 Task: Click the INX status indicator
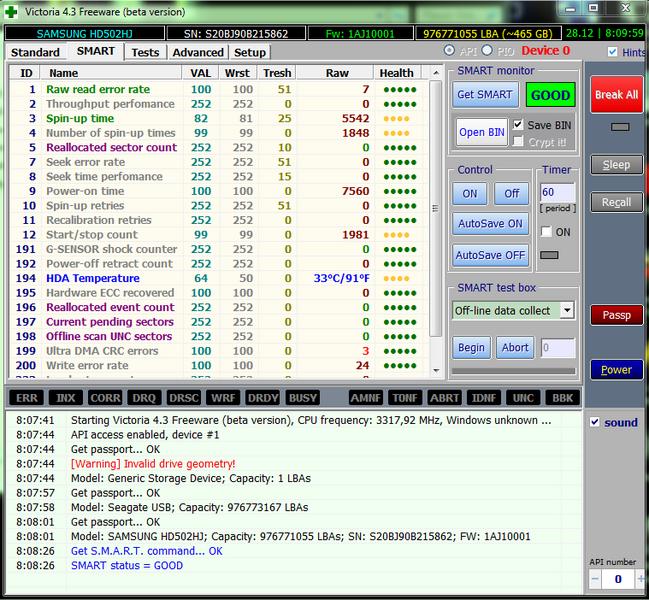click(x=66, y=398)
